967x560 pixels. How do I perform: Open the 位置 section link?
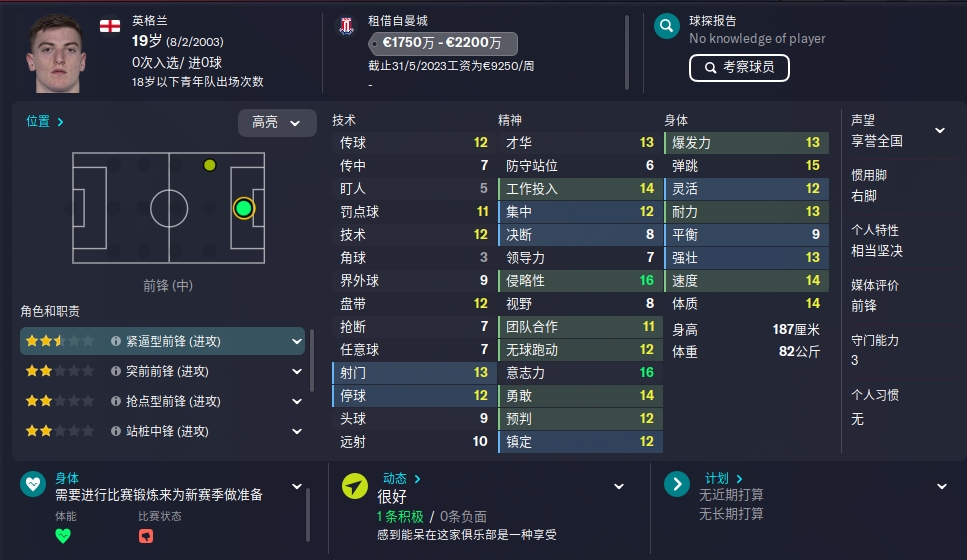tap(44, 121)
